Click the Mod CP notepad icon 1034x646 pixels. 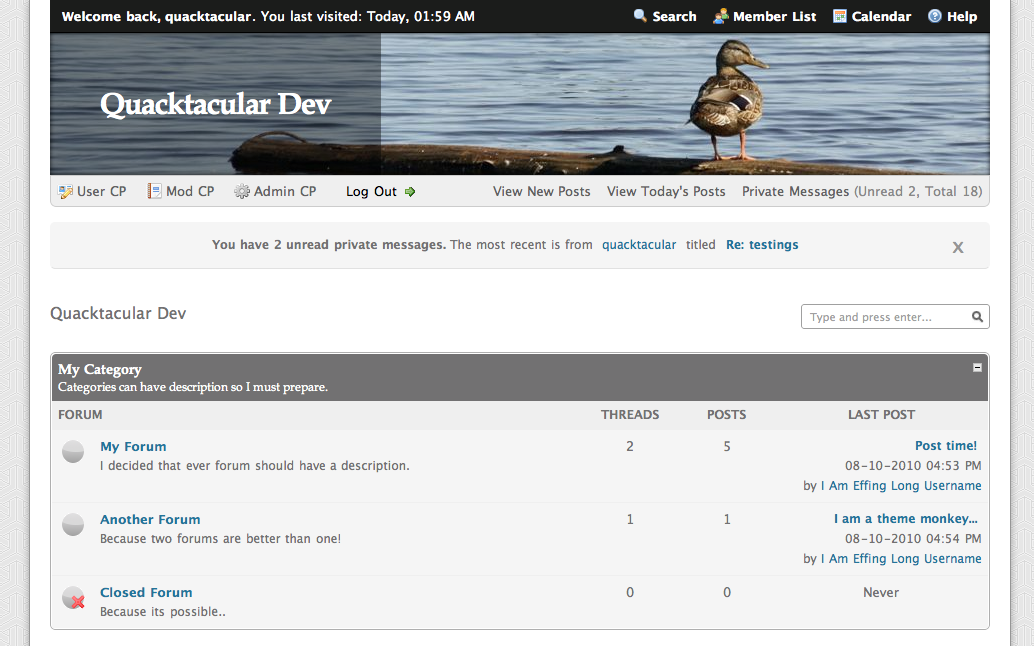[x=155, y=191]
